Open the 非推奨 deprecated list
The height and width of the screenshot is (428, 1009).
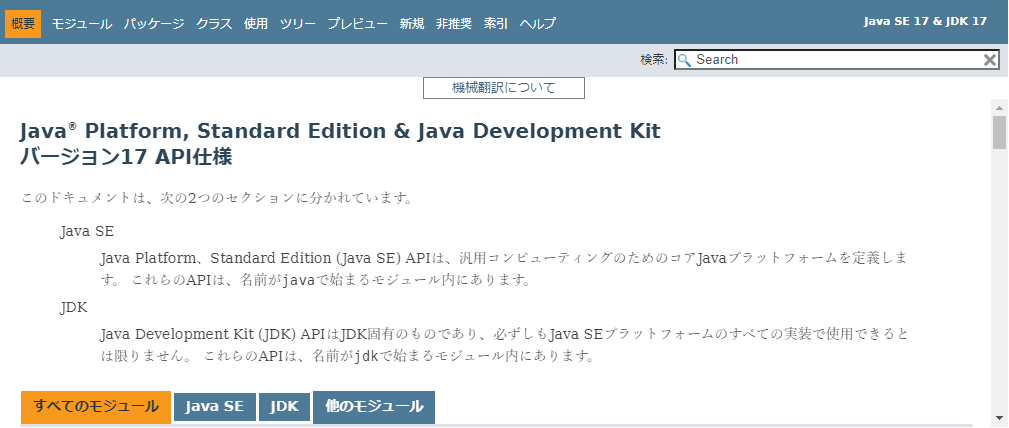[454, 24]
